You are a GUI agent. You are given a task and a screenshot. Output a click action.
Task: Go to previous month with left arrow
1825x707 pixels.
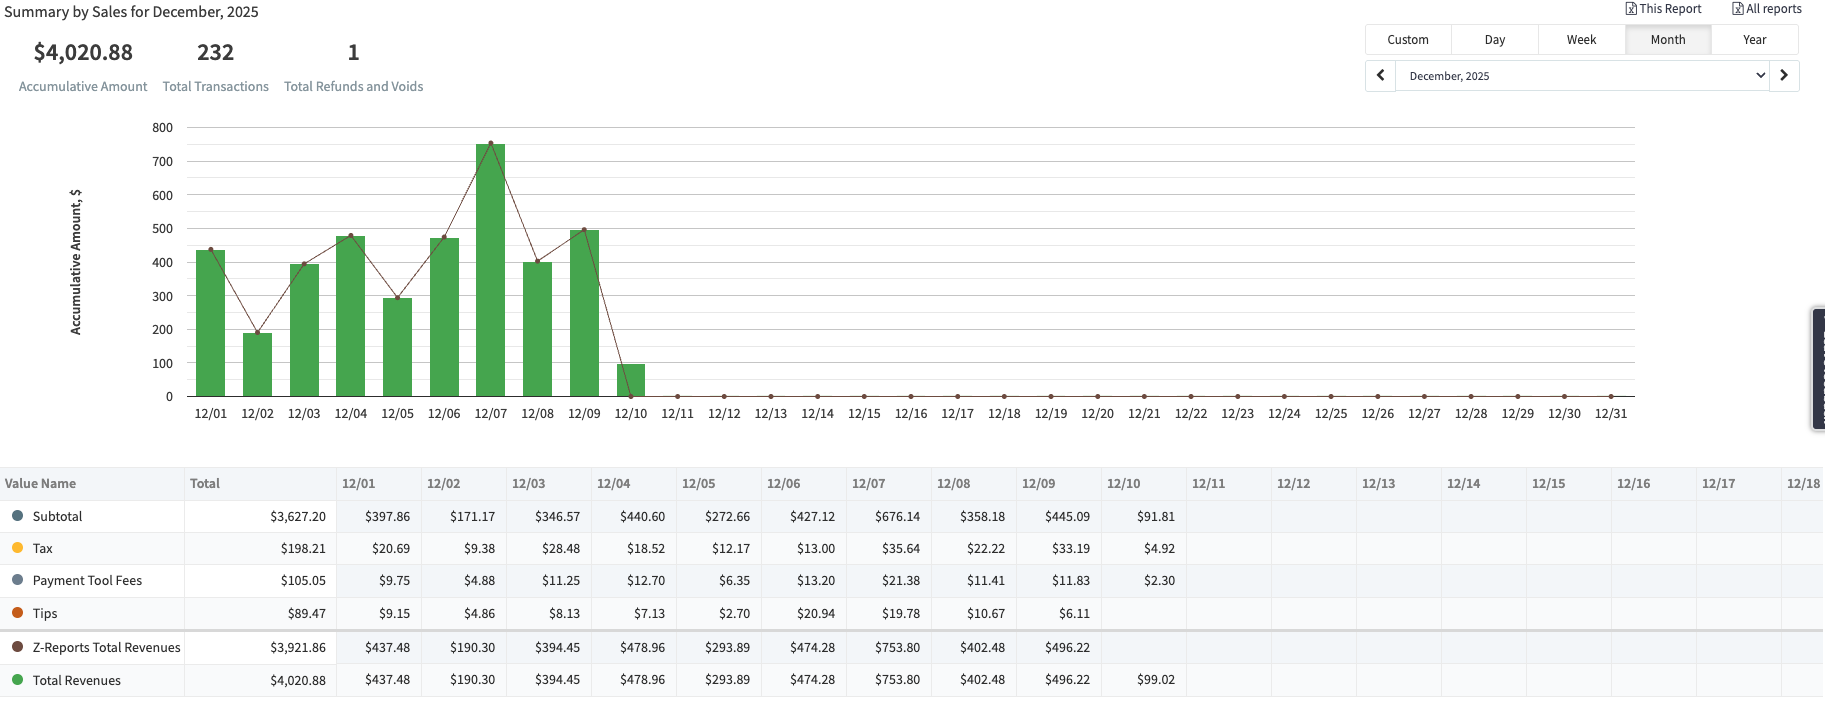[x=1380, y=76]
